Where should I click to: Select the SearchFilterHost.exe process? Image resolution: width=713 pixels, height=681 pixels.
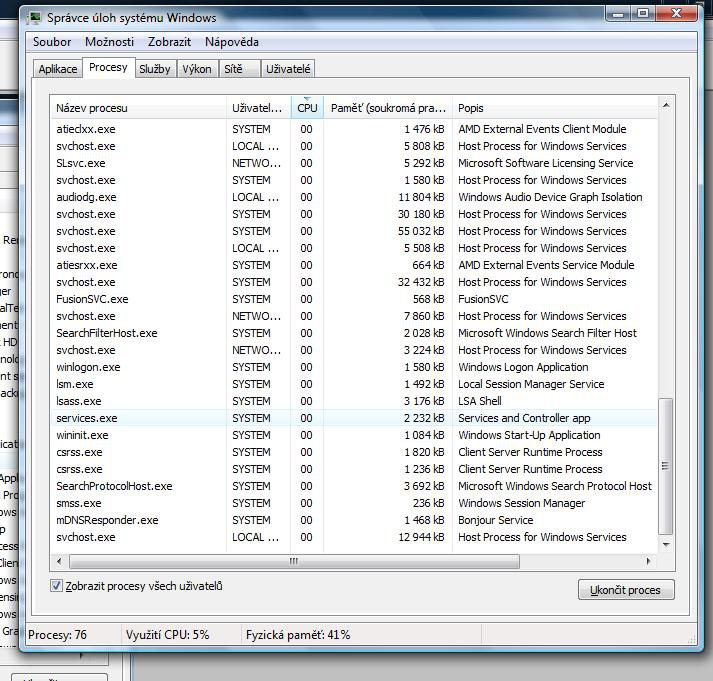(354, 333)
